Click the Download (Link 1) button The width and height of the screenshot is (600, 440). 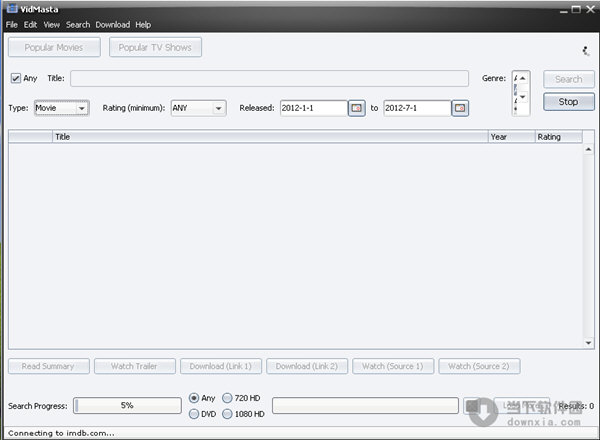click(x=221, y=366)
